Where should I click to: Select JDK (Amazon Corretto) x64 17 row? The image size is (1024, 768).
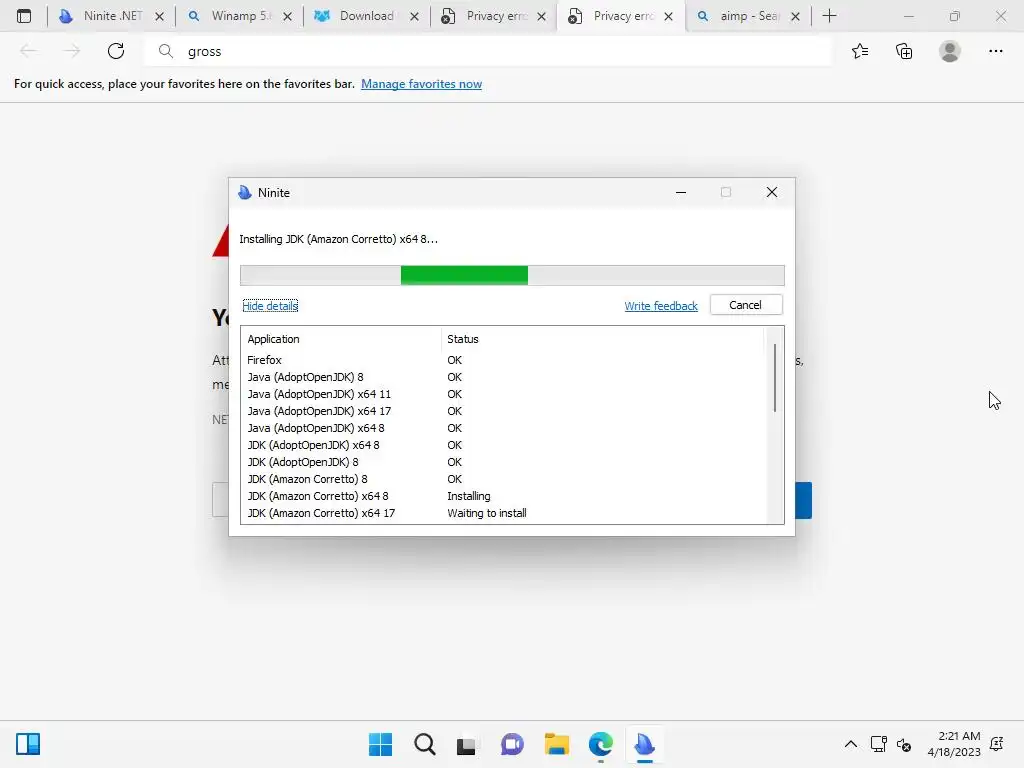coord(503,513)
